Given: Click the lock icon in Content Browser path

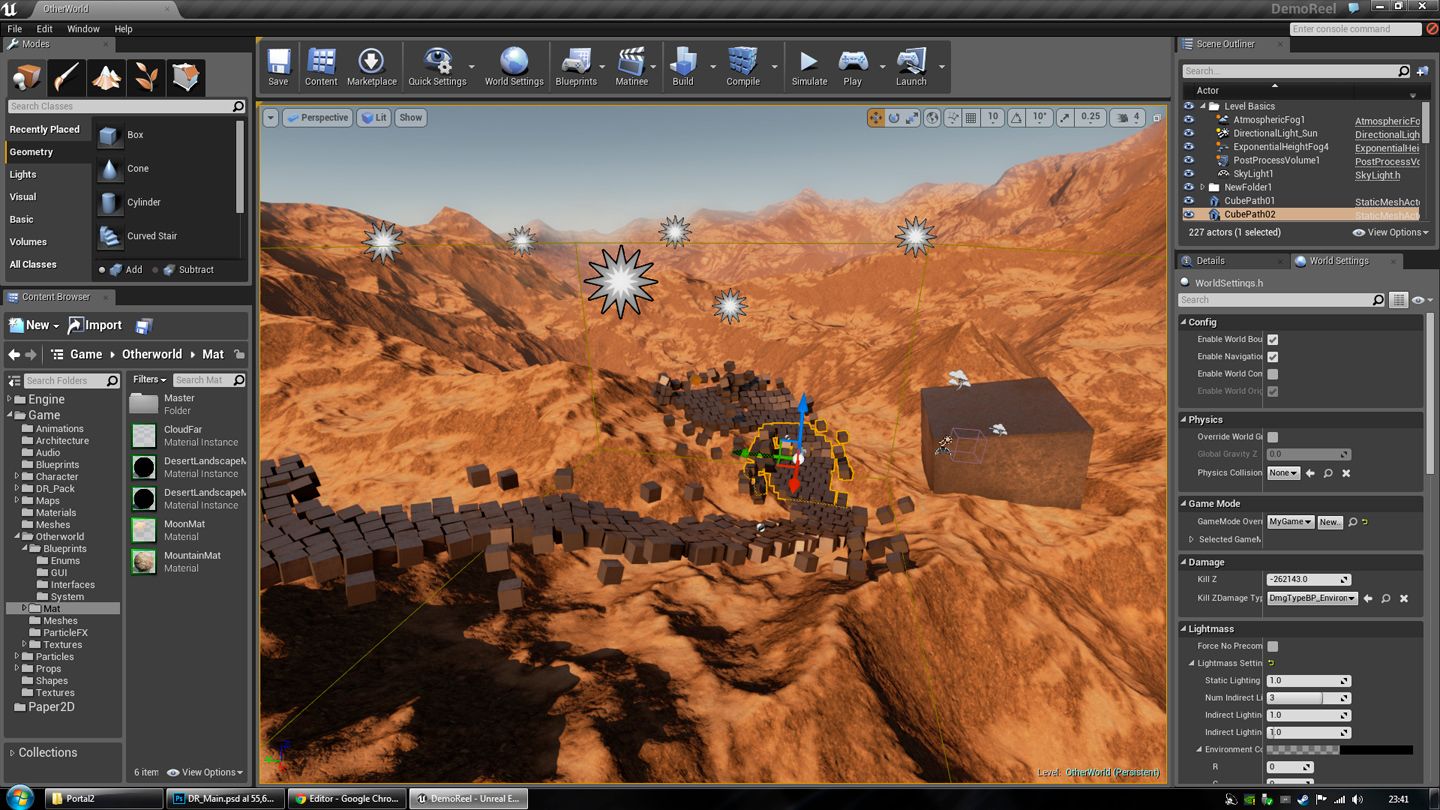Looking at the screenshot, I should coord(238,354).
